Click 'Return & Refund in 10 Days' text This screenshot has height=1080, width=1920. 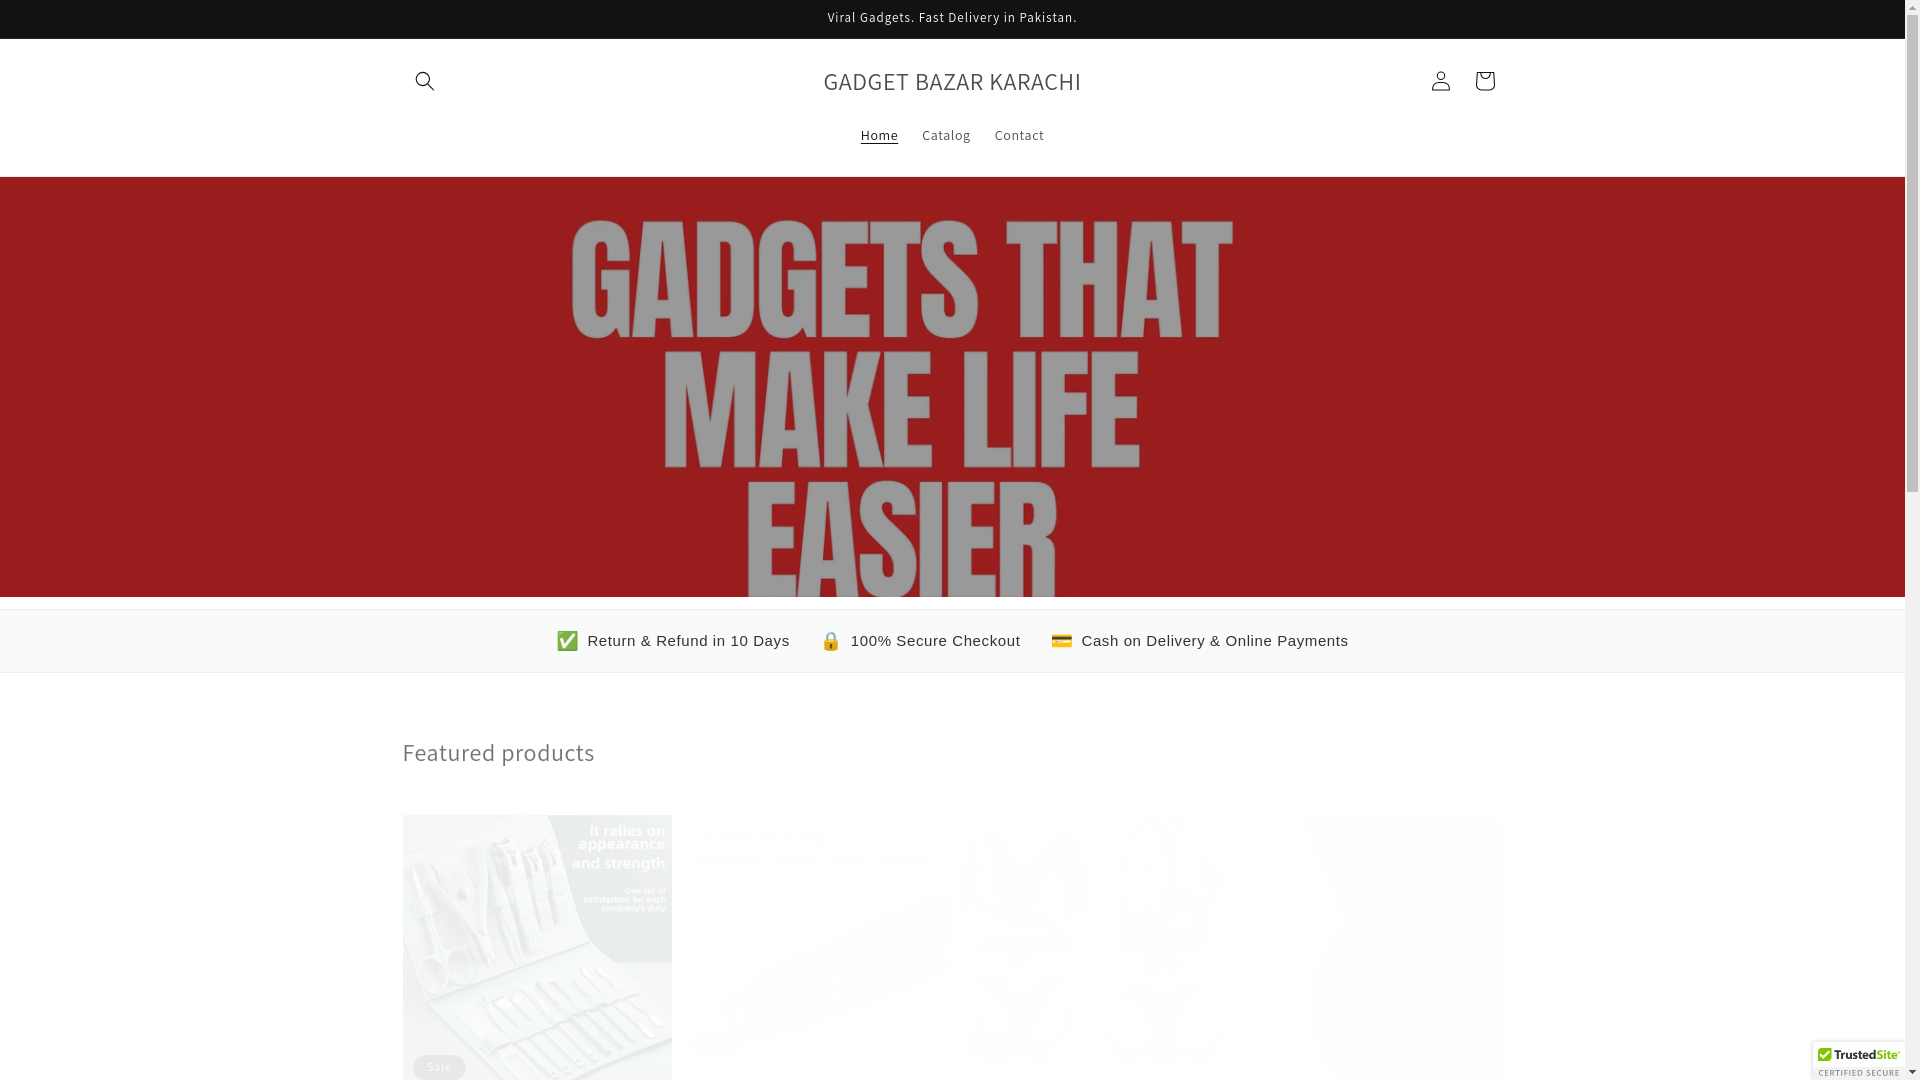pyautogui.click(x=688, y=641)
